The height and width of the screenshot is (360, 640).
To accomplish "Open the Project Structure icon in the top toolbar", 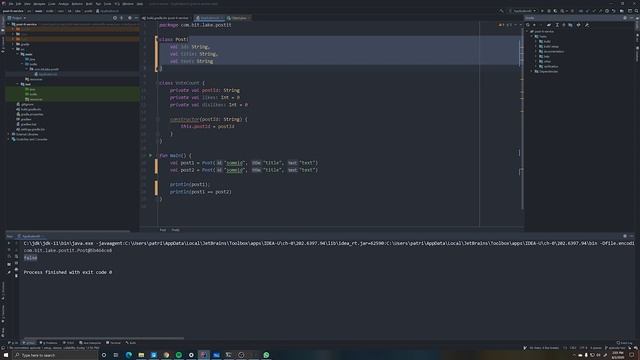I will click(x=621, y=11).
